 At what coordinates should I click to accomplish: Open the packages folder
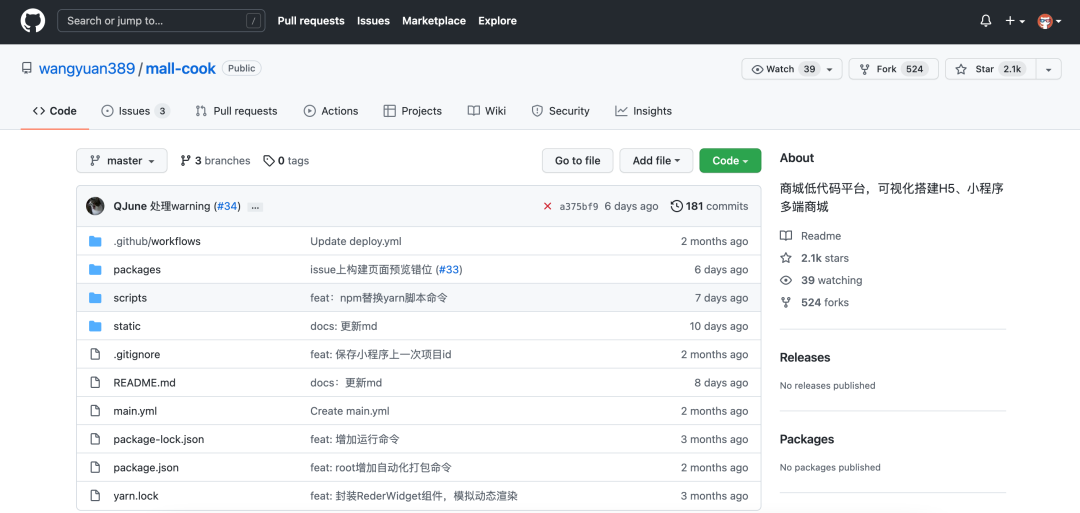click(x=137, y=269)
